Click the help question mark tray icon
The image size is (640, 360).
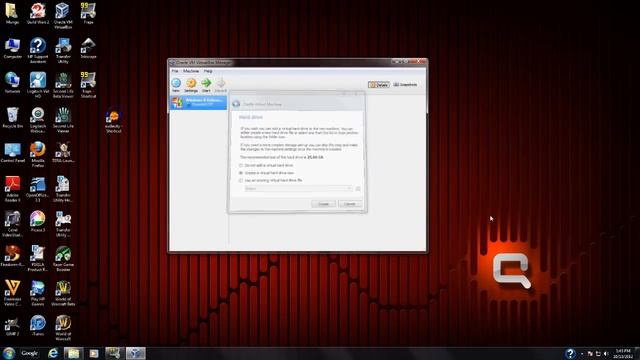point(570,353)
